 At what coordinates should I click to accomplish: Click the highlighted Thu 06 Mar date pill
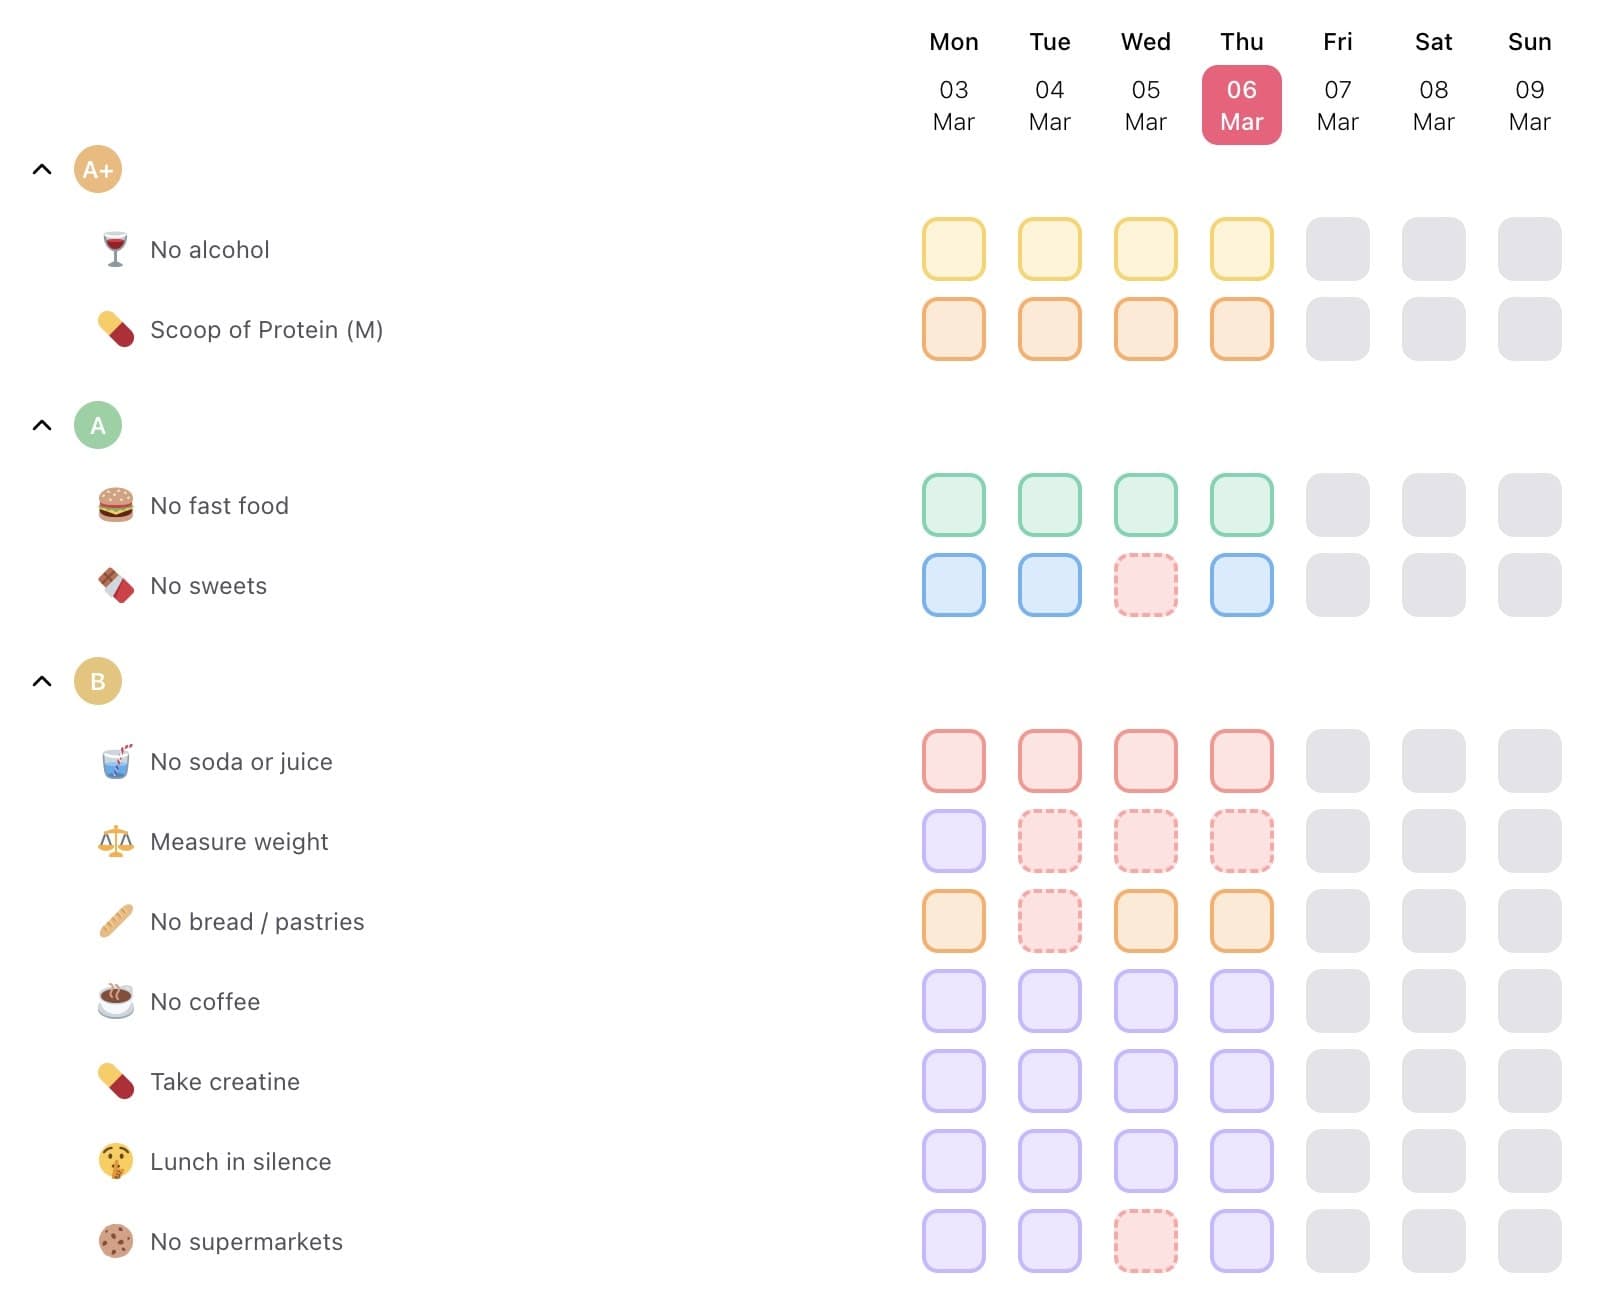[x=1241, y=104]
